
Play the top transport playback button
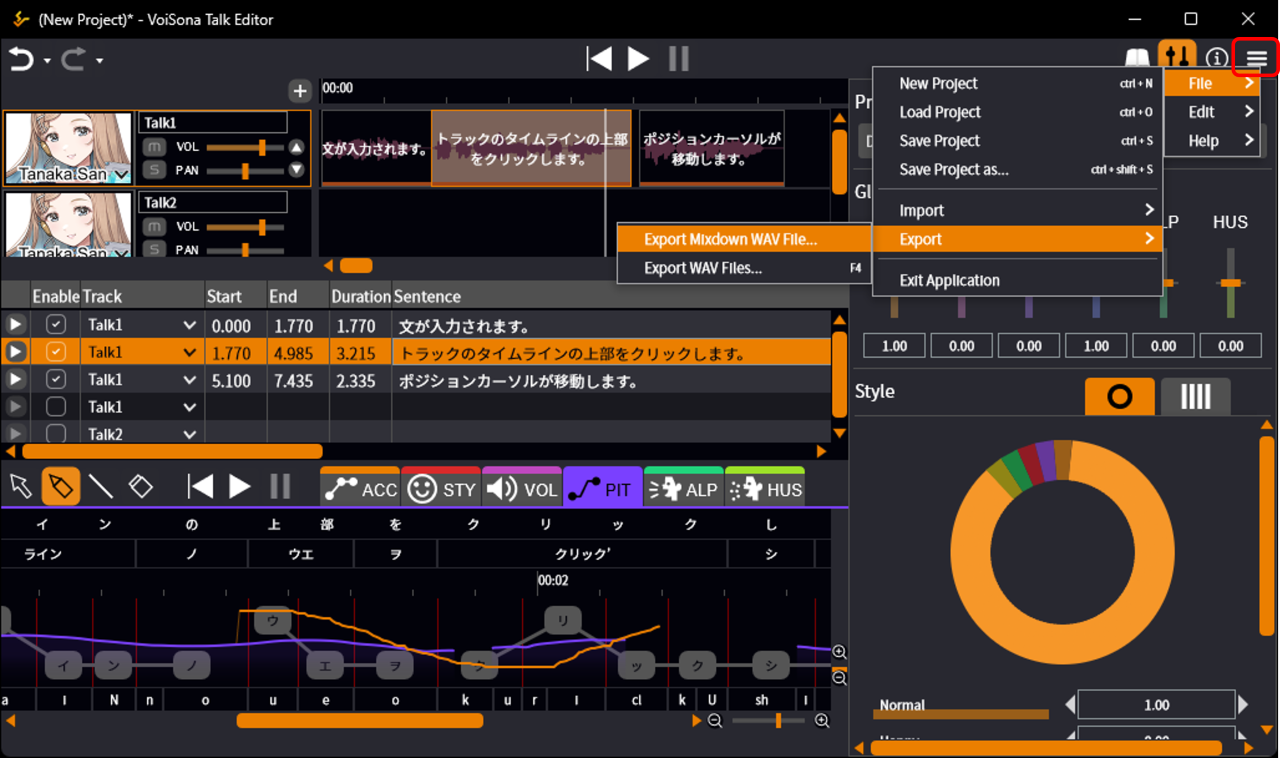(638, 59)
